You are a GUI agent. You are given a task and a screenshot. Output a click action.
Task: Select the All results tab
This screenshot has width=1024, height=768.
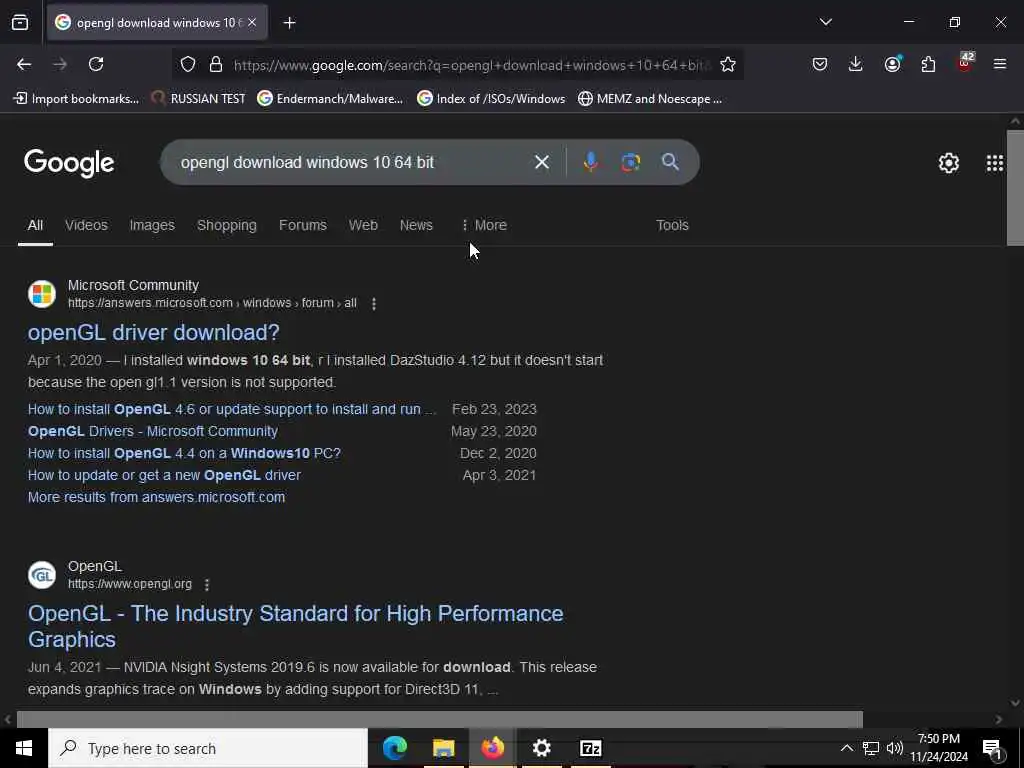coord(35,225)
